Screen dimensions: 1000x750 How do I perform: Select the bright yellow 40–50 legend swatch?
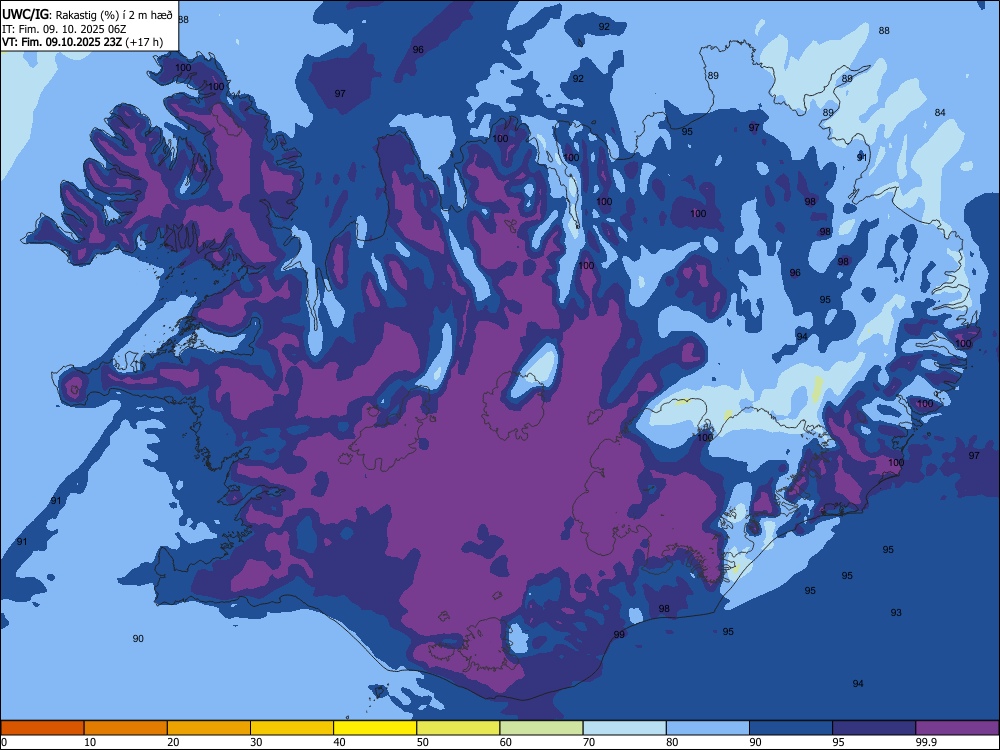point(375,728)
